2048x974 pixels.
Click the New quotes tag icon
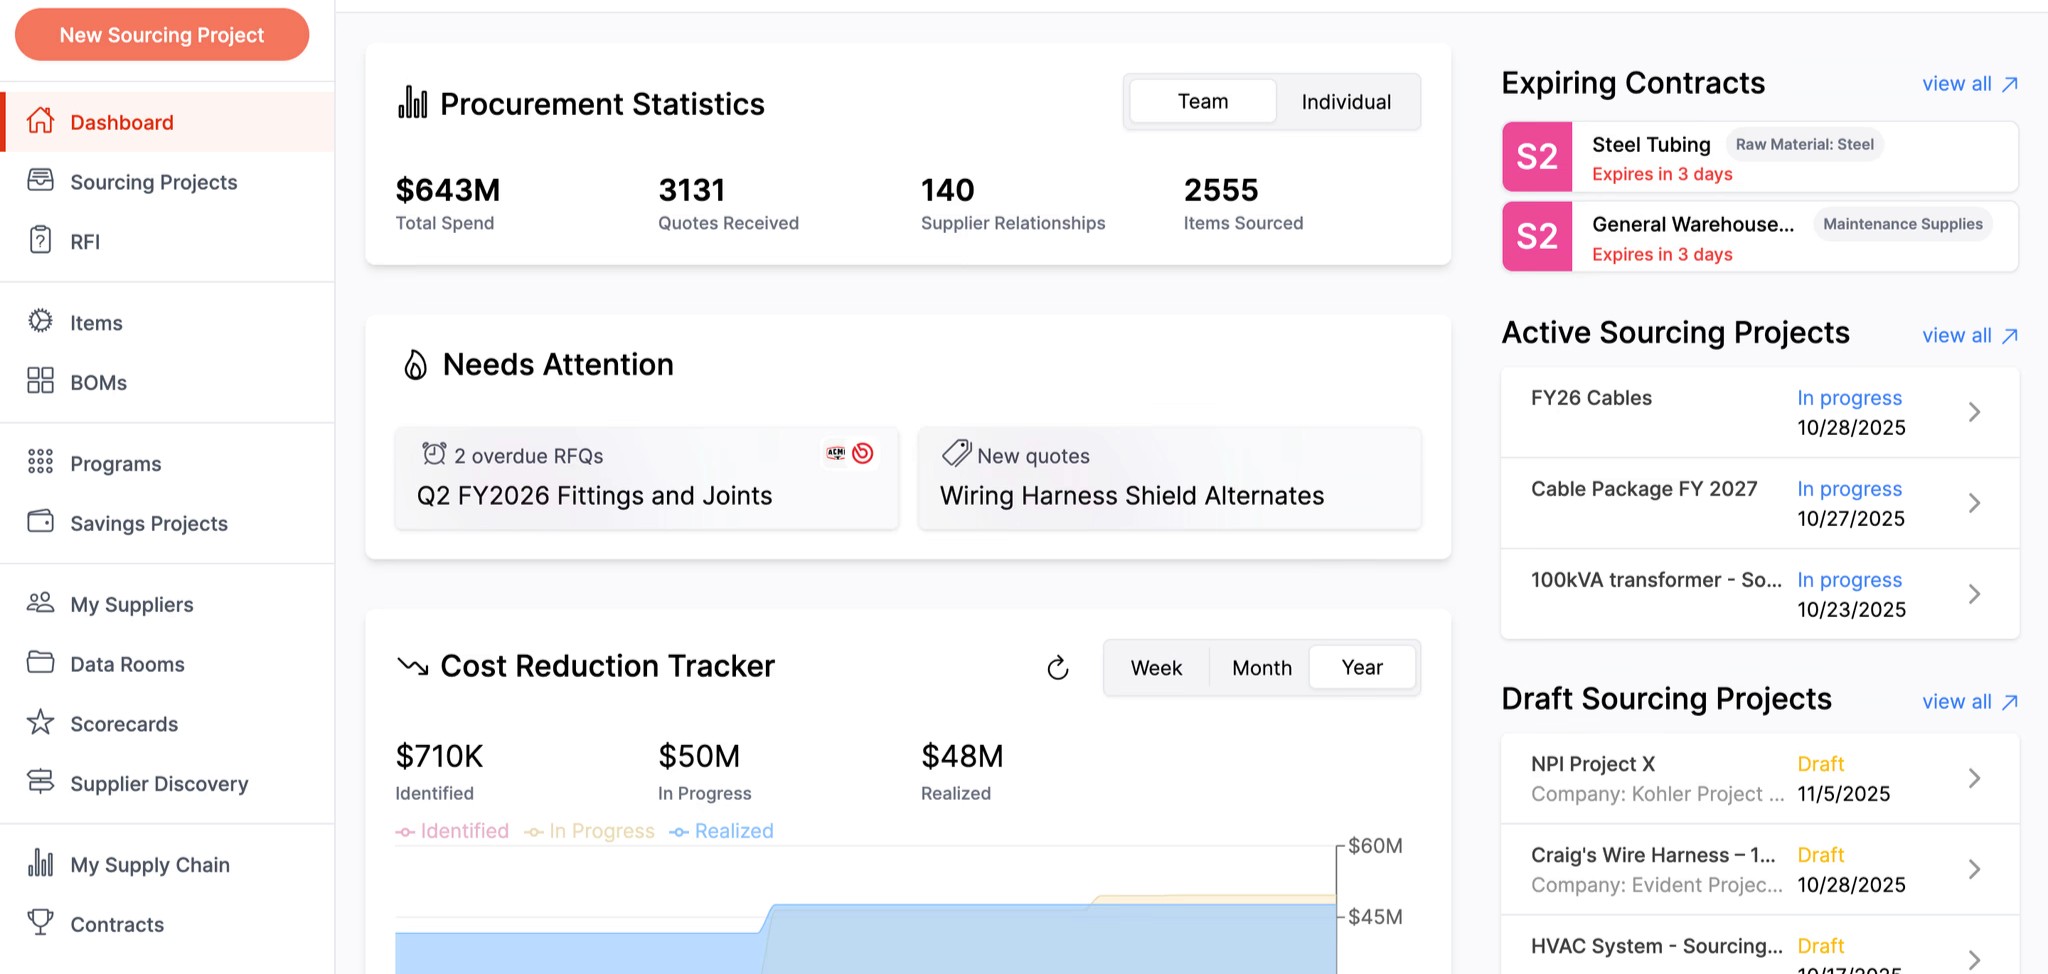[956, 453]
